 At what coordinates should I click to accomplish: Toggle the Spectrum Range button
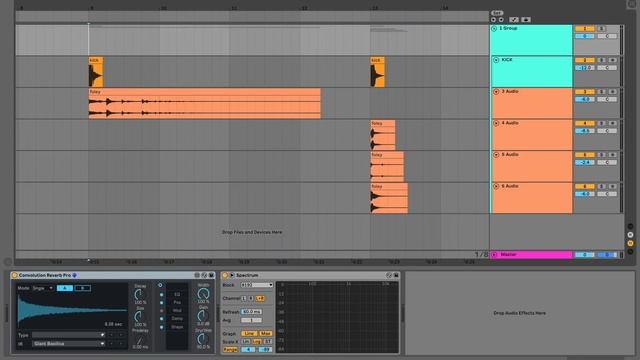(230, 350)
